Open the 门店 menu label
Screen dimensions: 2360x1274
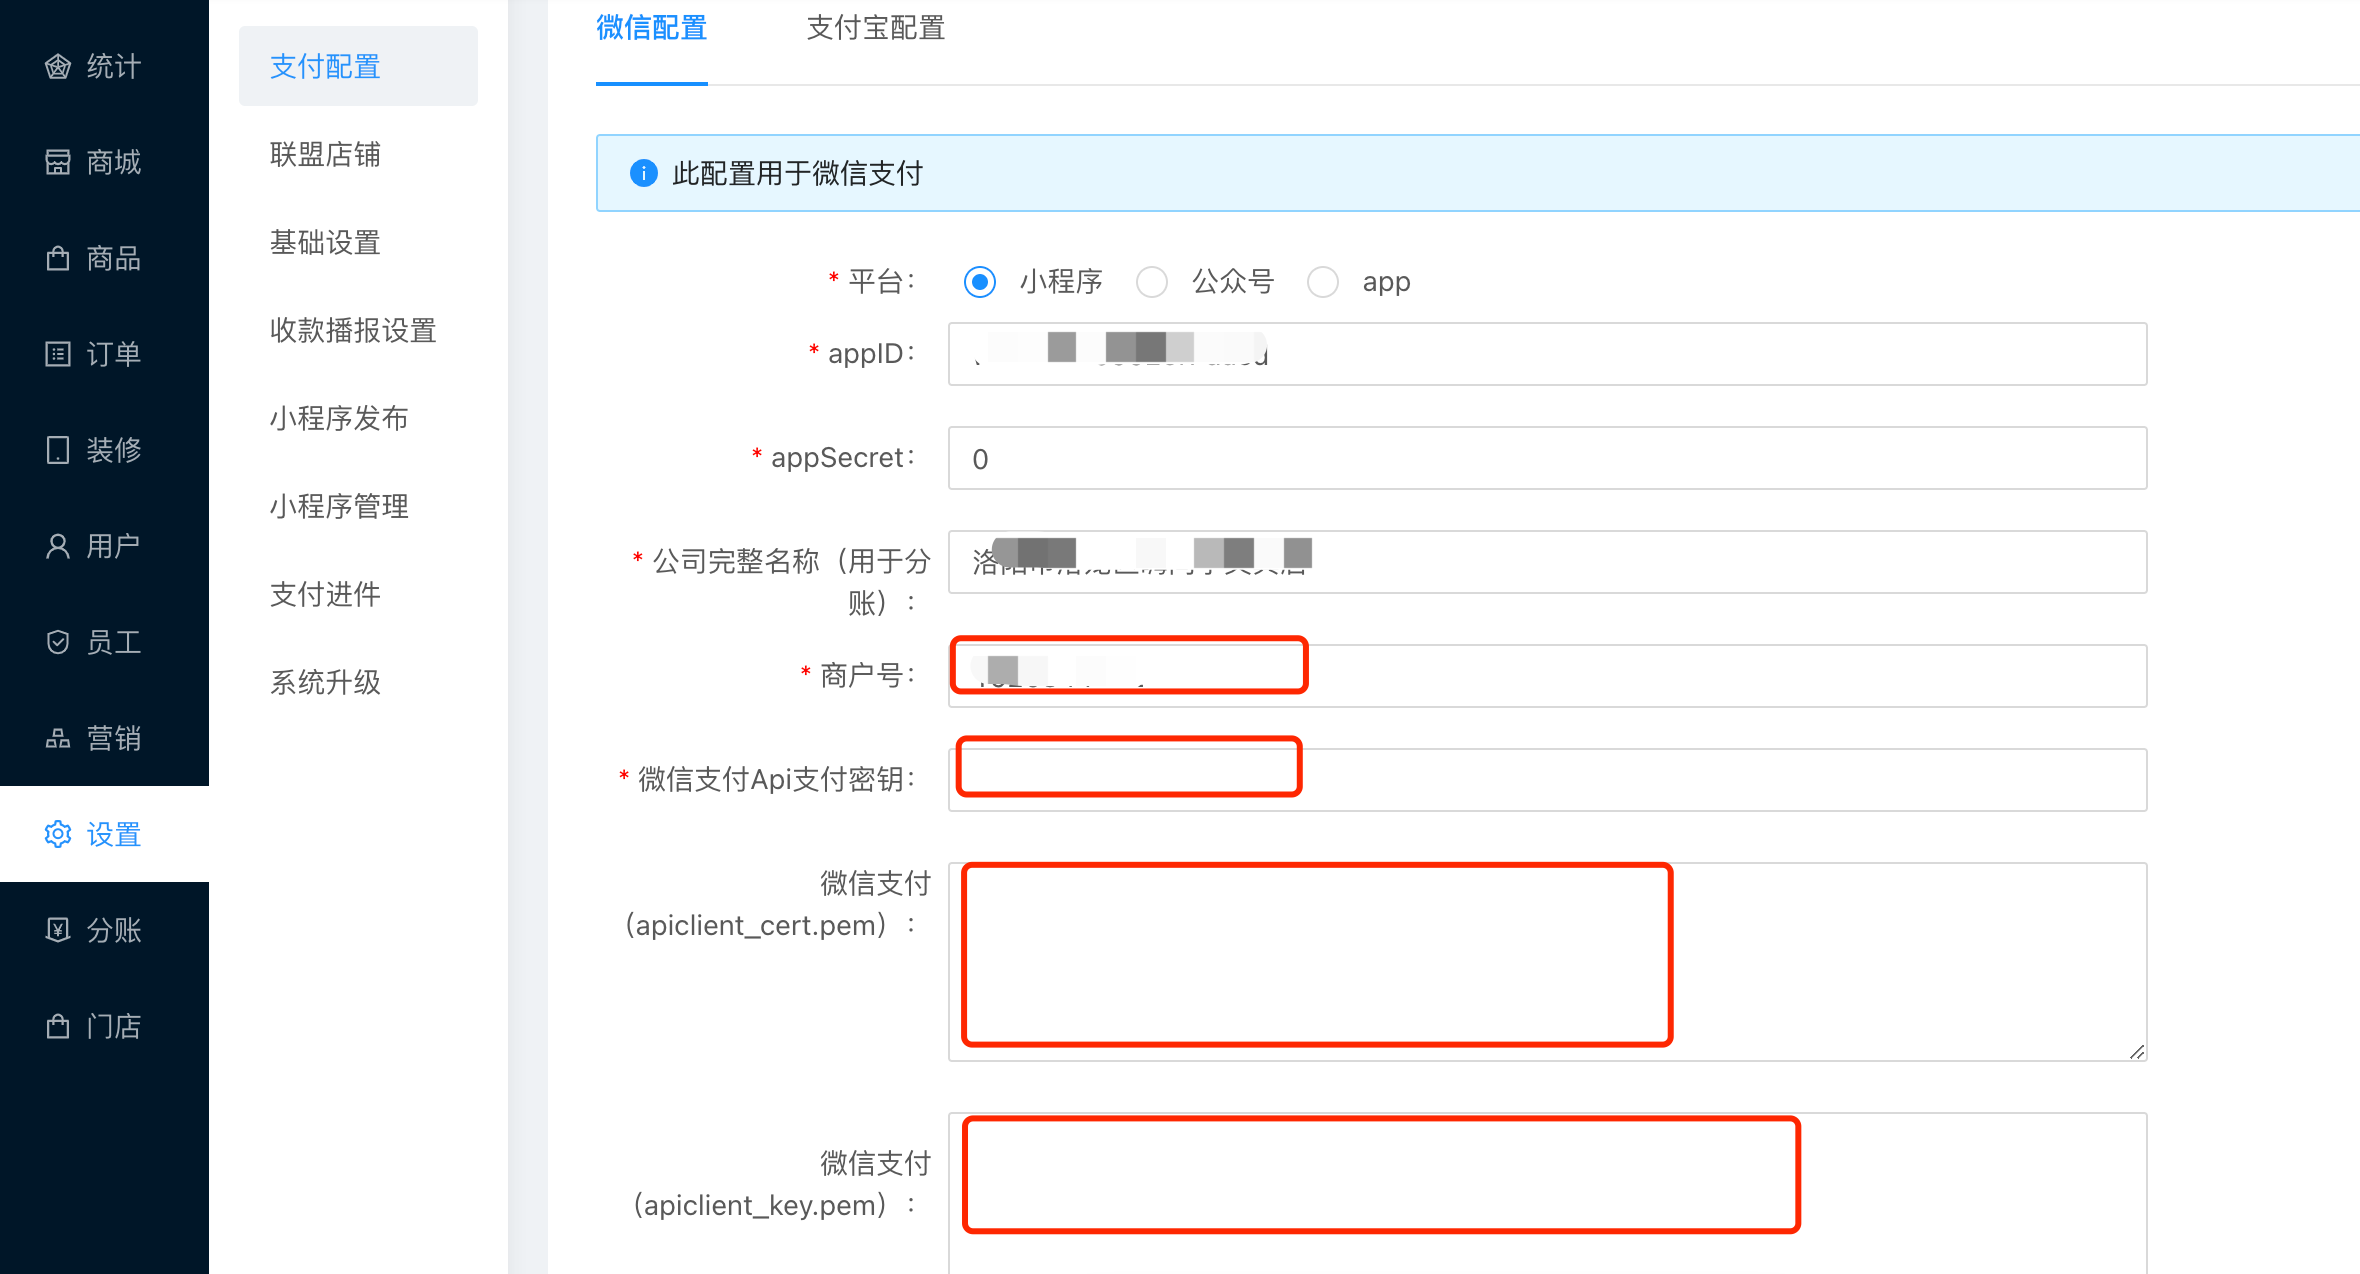(114, 1026)
